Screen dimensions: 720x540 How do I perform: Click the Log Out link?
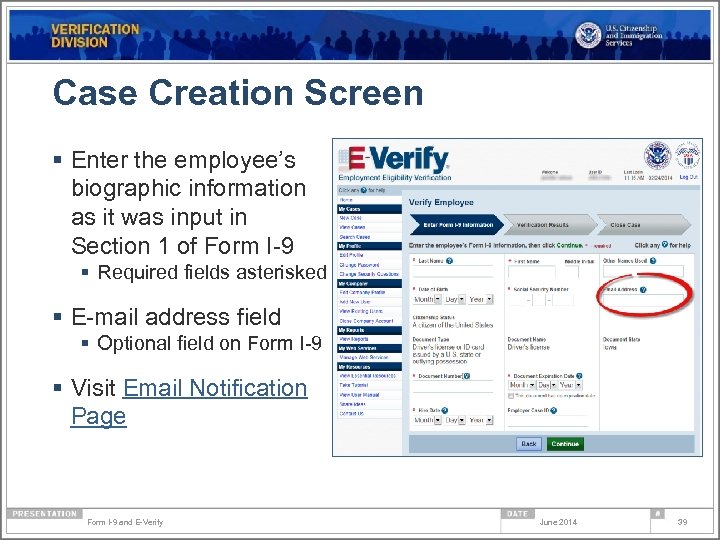tap(688, 177)
